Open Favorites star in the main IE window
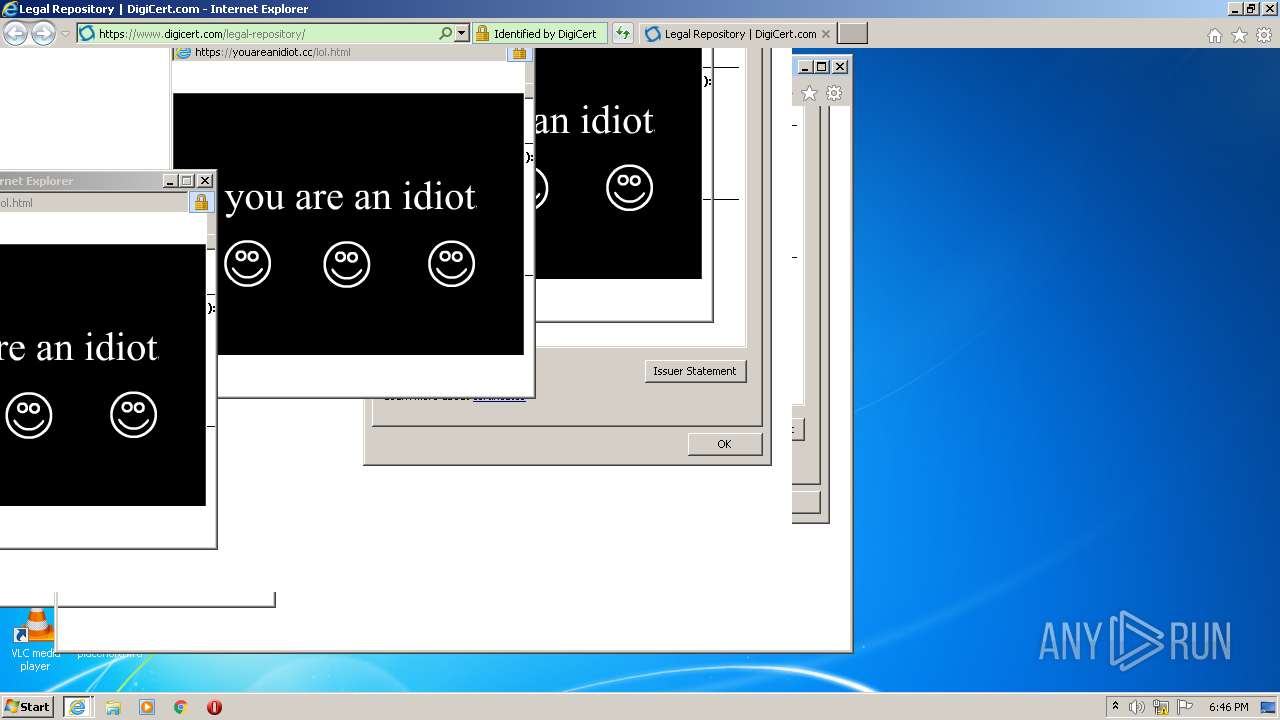This screenshot has height=720, width=1280. click(1239, 35)
